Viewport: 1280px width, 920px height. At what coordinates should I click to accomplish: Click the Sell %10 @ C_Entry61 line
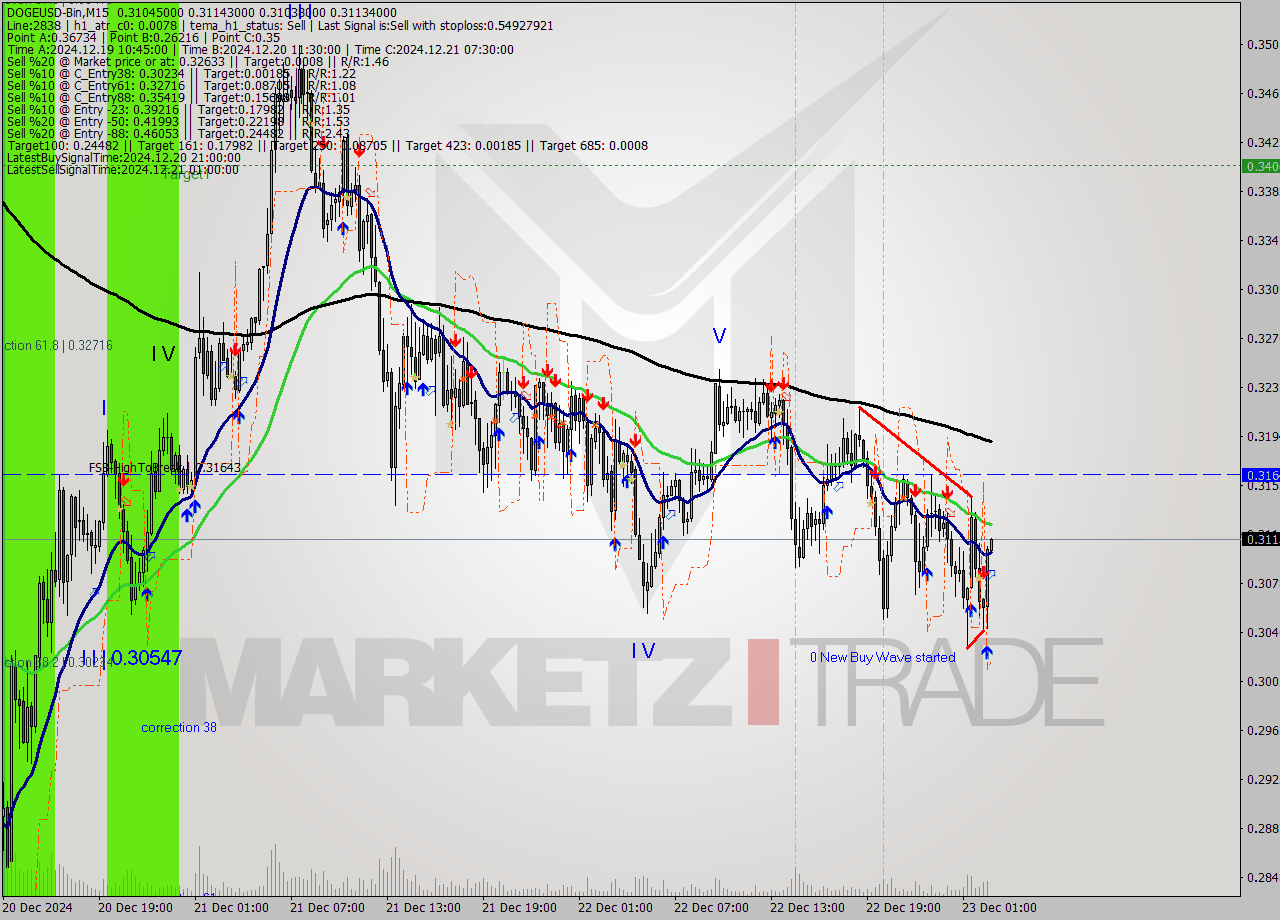(x=181, y=85)
